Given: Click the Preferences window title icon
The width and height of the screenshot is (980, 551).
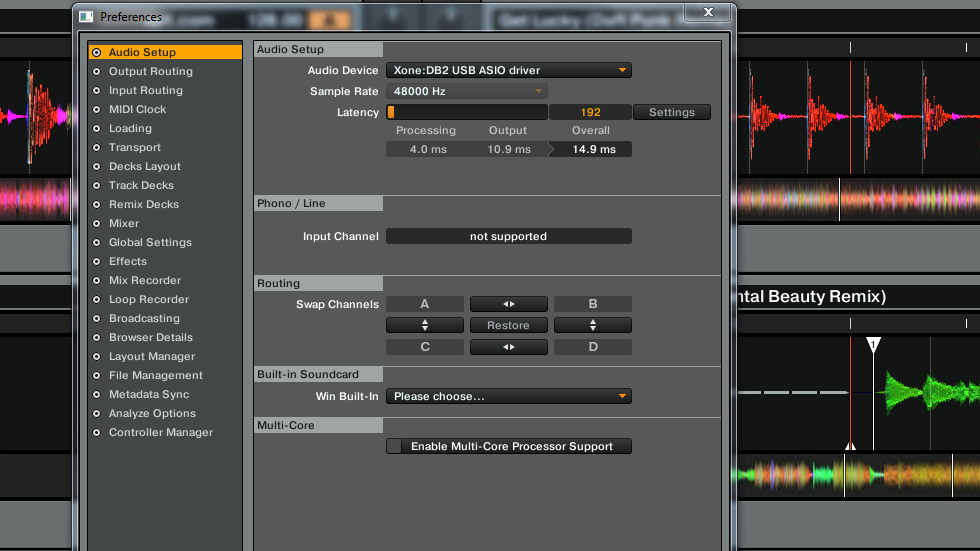Looking at the screenshot, I should coord(86,17).
